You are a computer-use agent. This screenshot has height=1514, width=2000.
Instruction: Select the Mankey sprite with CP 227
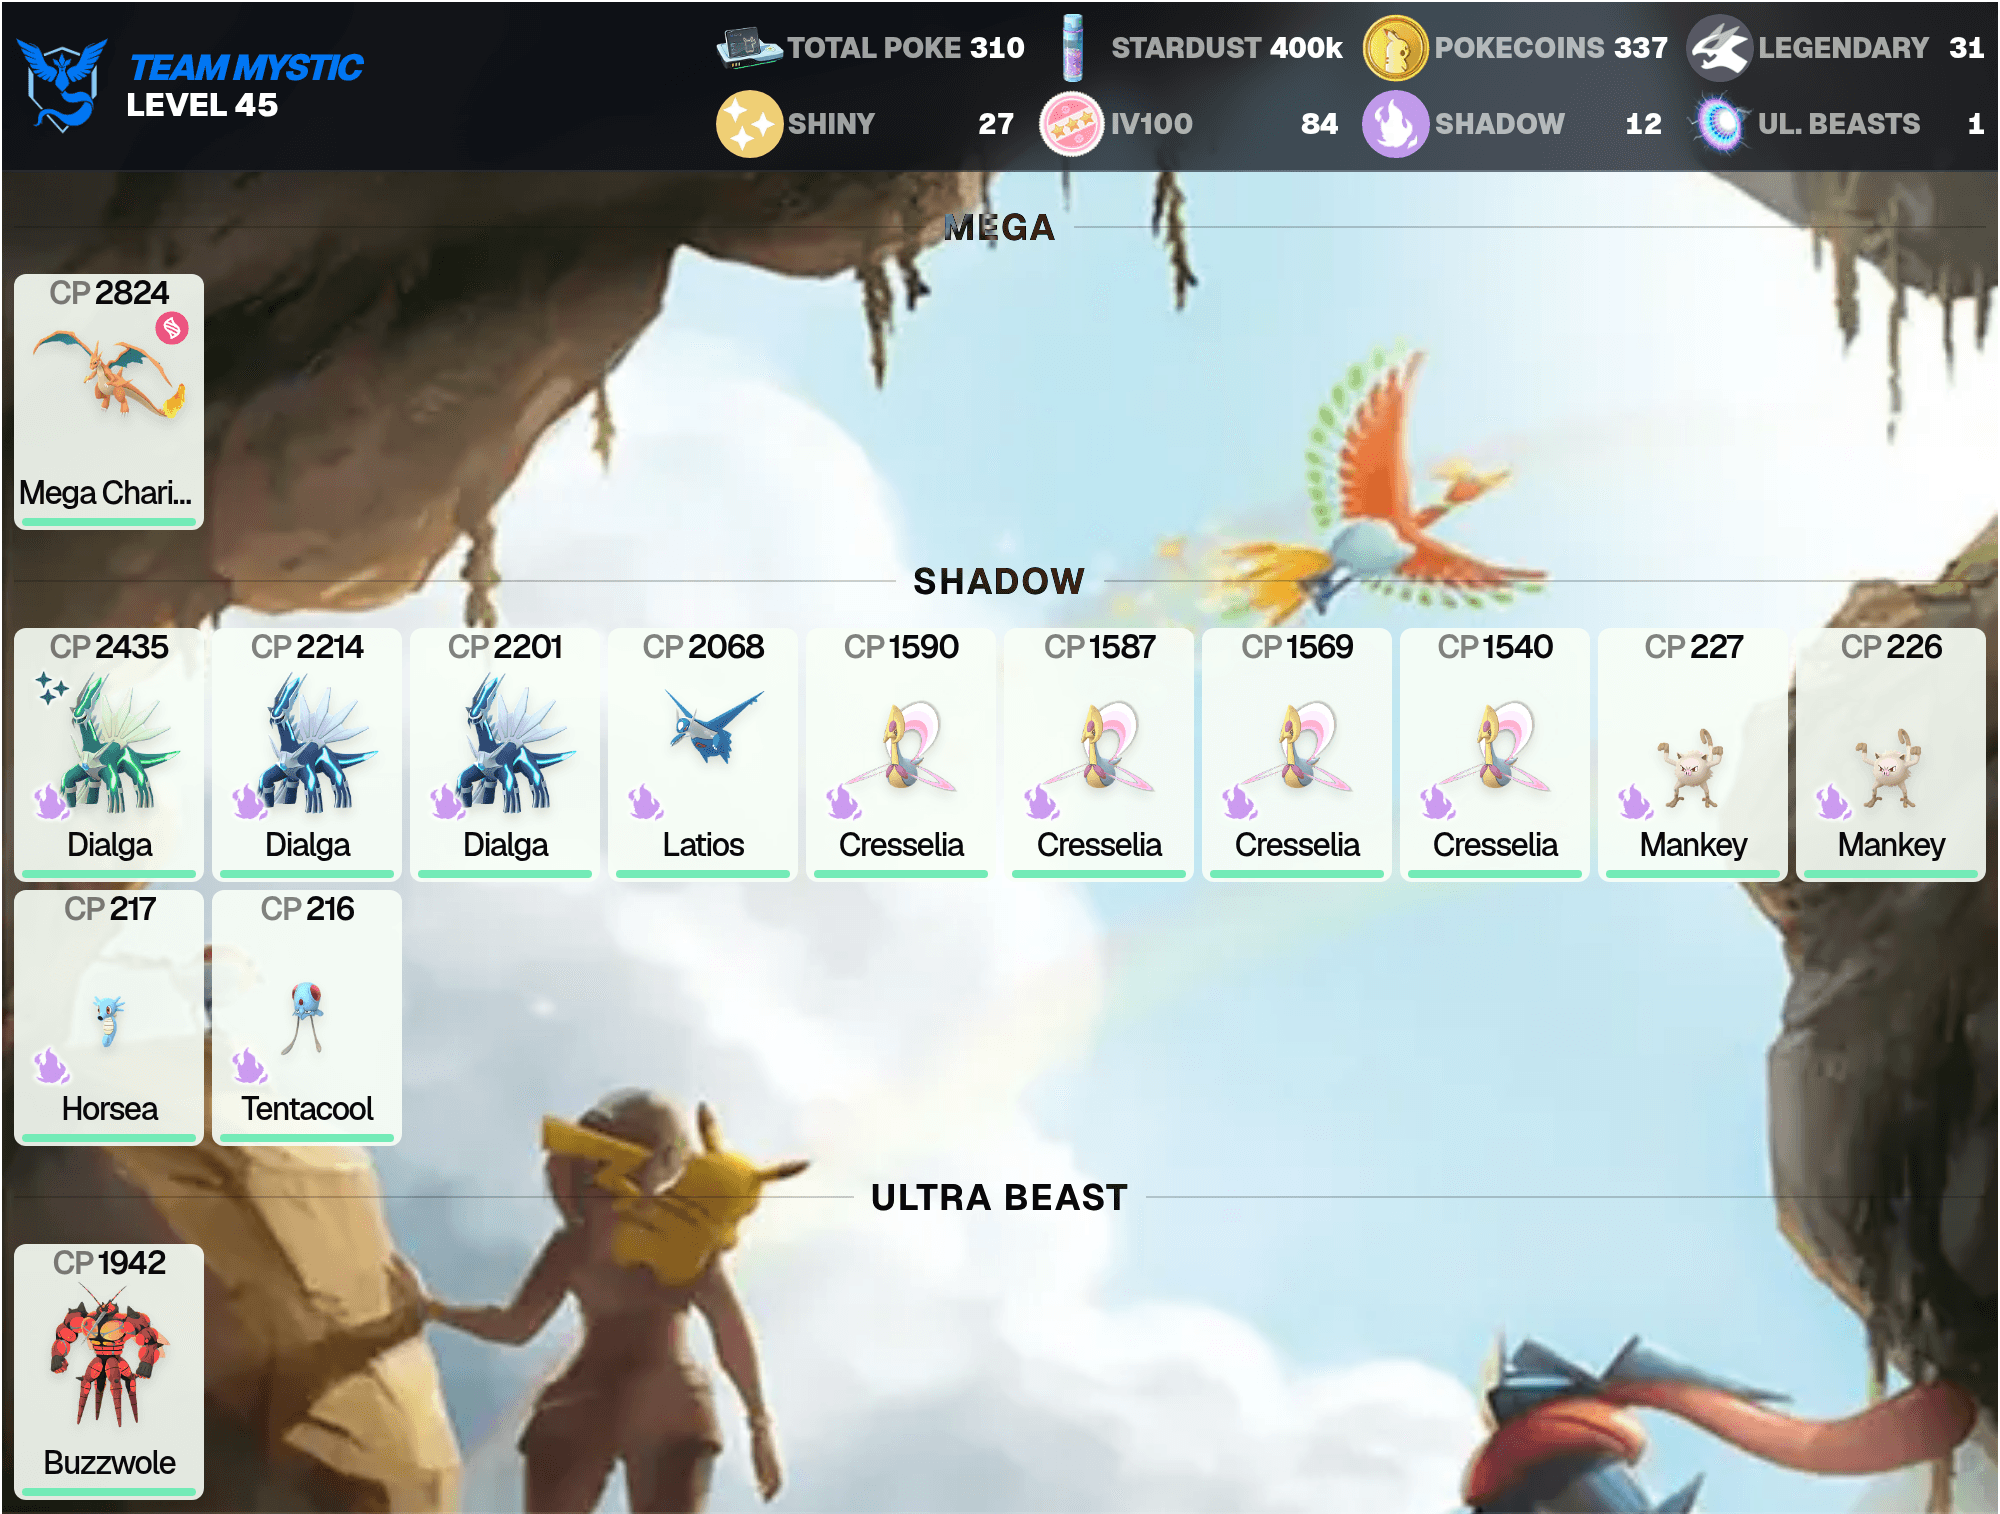point(1691,768)
